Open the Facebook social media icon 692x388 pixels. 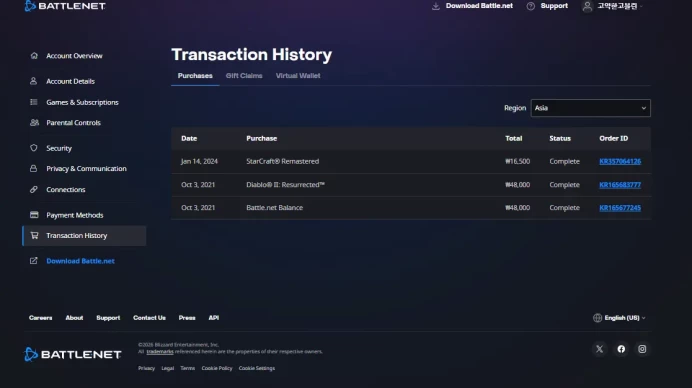[x=621, y=349]
